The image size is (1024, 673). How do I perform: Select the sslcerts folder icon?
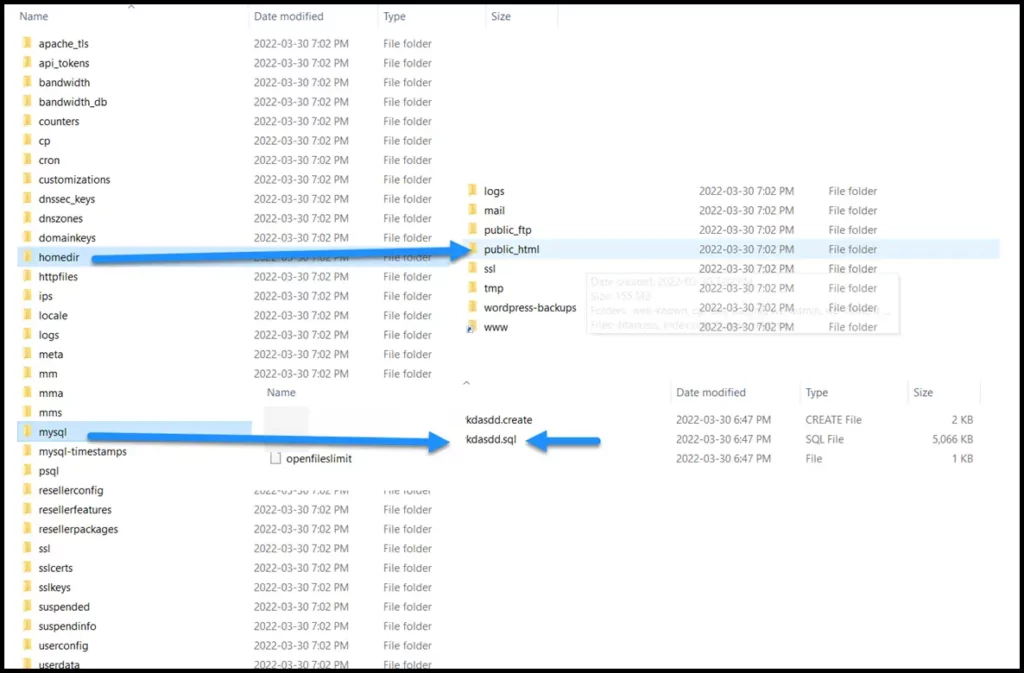pos(27,568)
